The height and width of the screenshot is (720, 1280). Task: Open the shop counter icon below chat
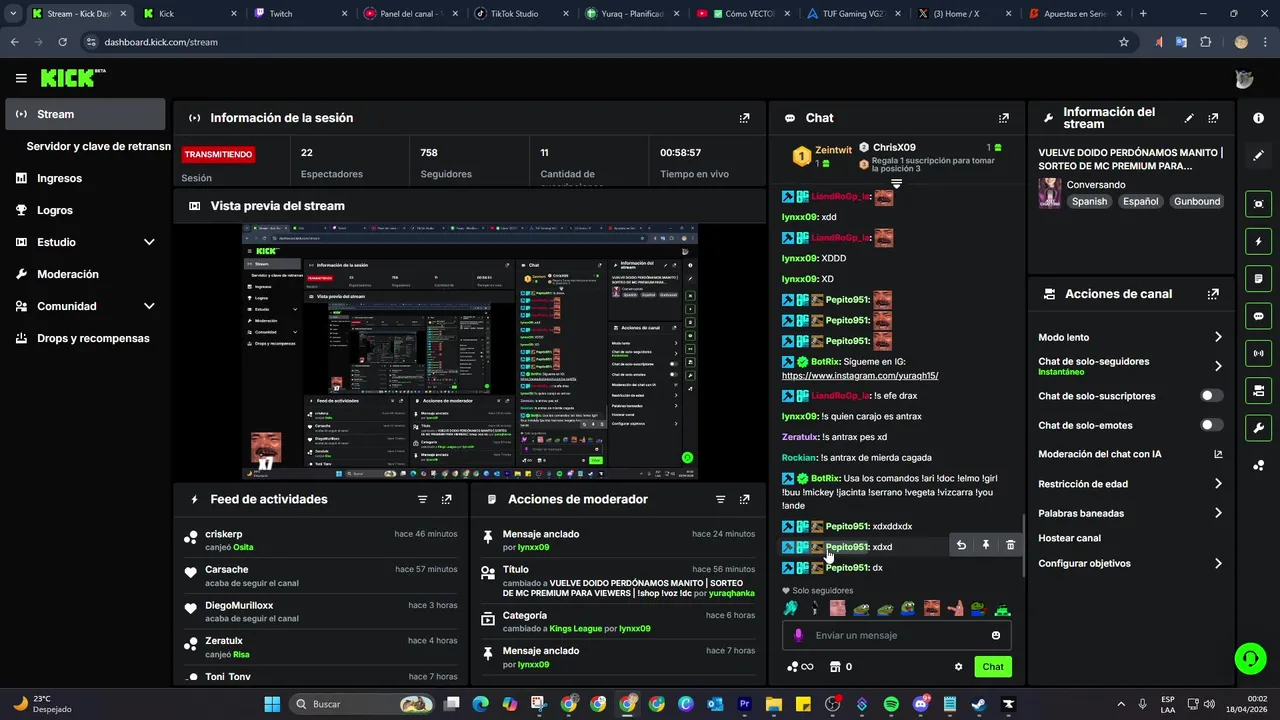(x=840, y=667)
